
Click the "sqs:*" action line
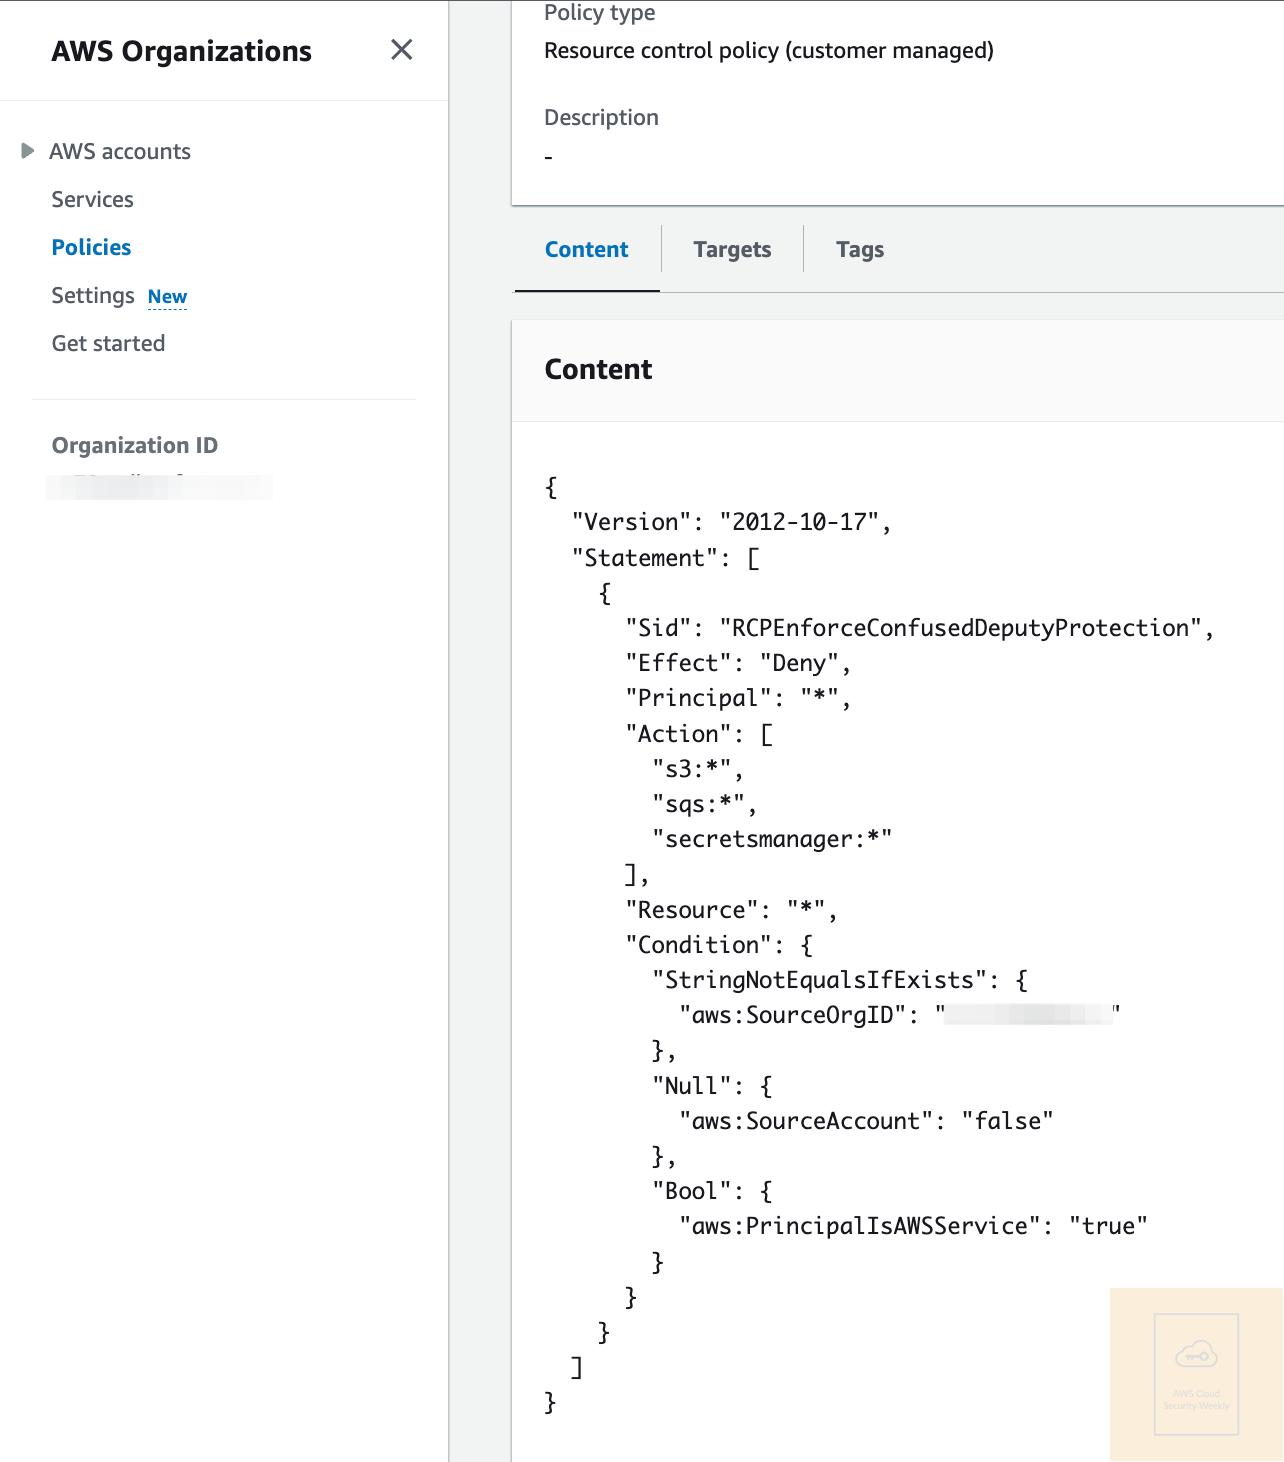(704, 804)
